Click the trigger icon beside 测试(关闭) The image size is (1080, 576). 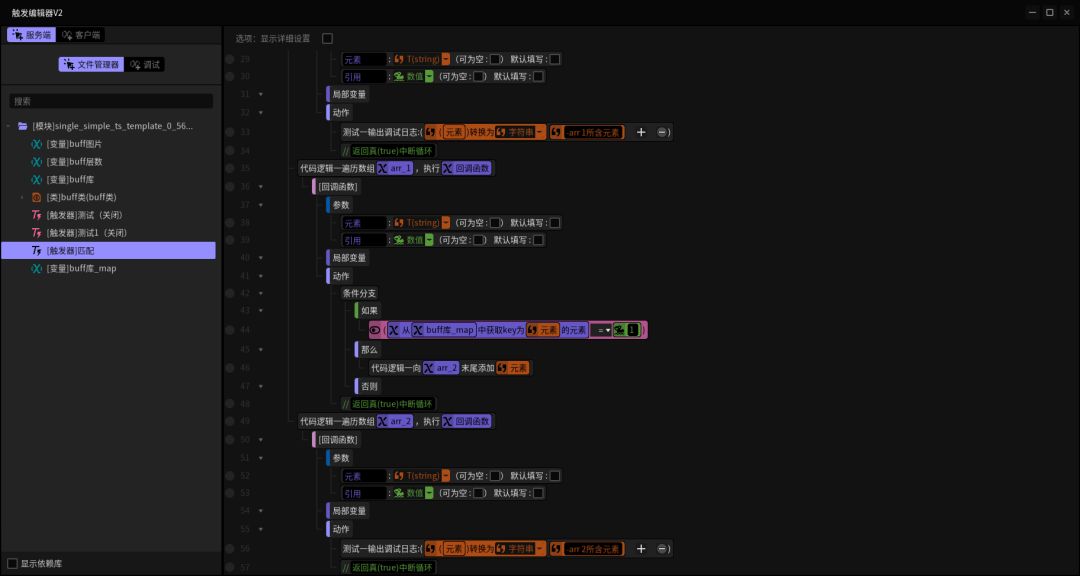(37, 215)
